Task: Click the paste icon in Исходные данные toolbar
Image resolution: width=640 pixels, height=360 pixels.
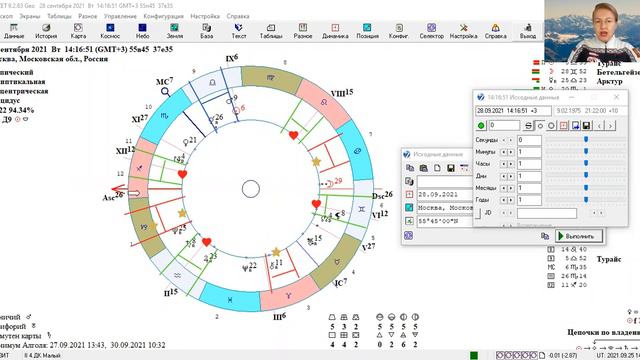Action: pyautogui.click(x=424, y=168)
